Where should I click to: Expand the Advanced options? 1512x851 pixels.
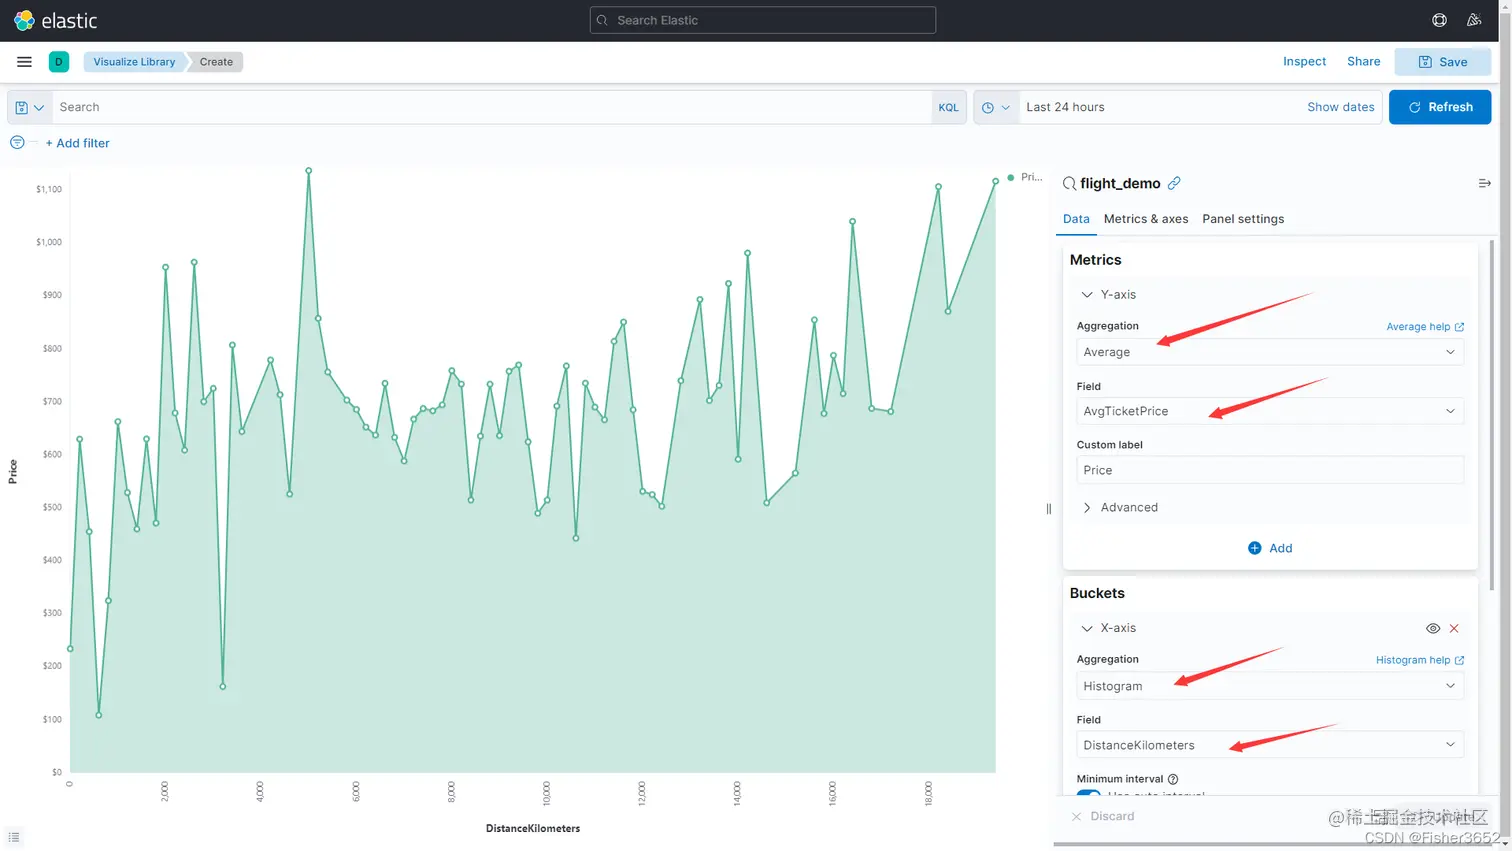[x=1119, y=507]
